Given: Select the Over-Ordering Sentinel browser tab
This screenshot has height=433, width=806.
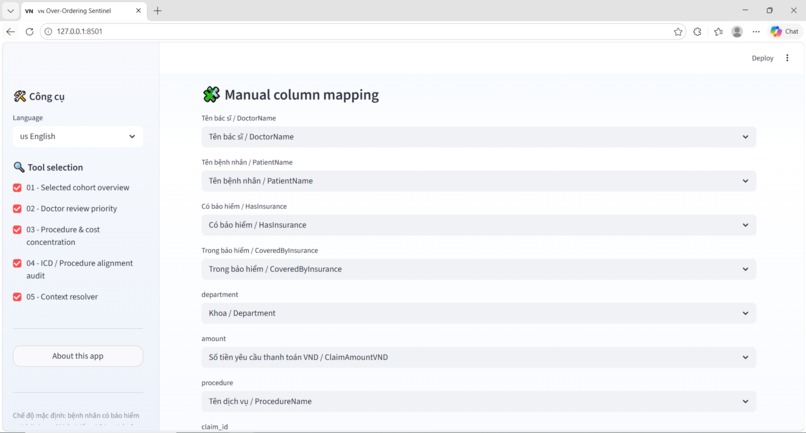Looking at the screenshot, I should pos(82,10).
